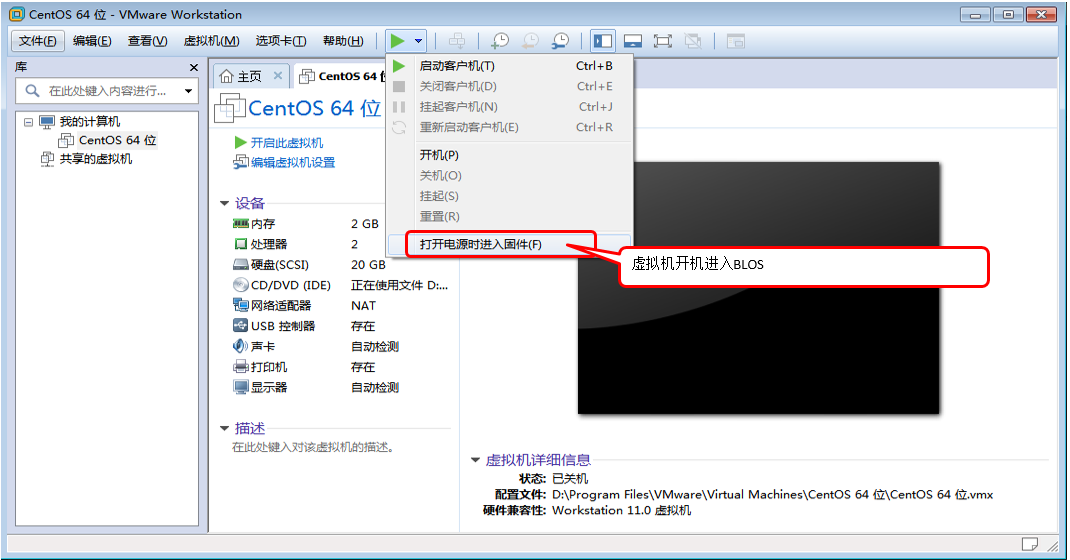
Task: Select 挂起(S) menu entry
Action: pos(510,196)
